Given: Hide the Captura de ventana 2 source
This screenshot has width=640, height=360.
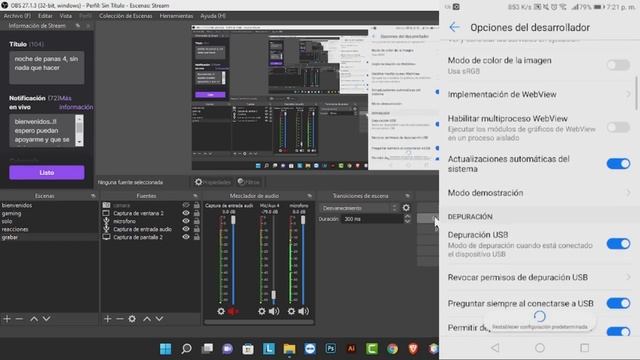Looking at the screenshot, I should click(x=186, y=213).
